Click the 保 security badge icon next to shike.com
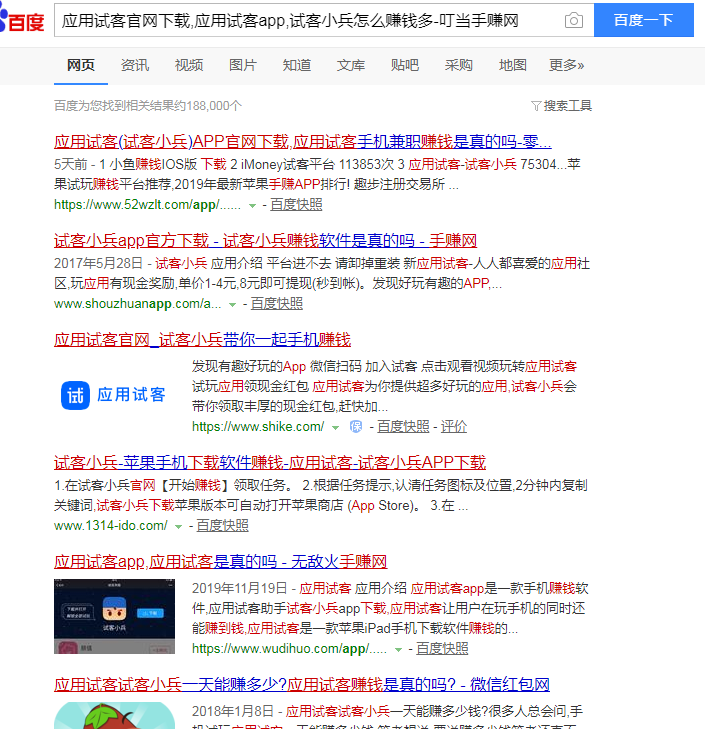 [x=356, y=426]
